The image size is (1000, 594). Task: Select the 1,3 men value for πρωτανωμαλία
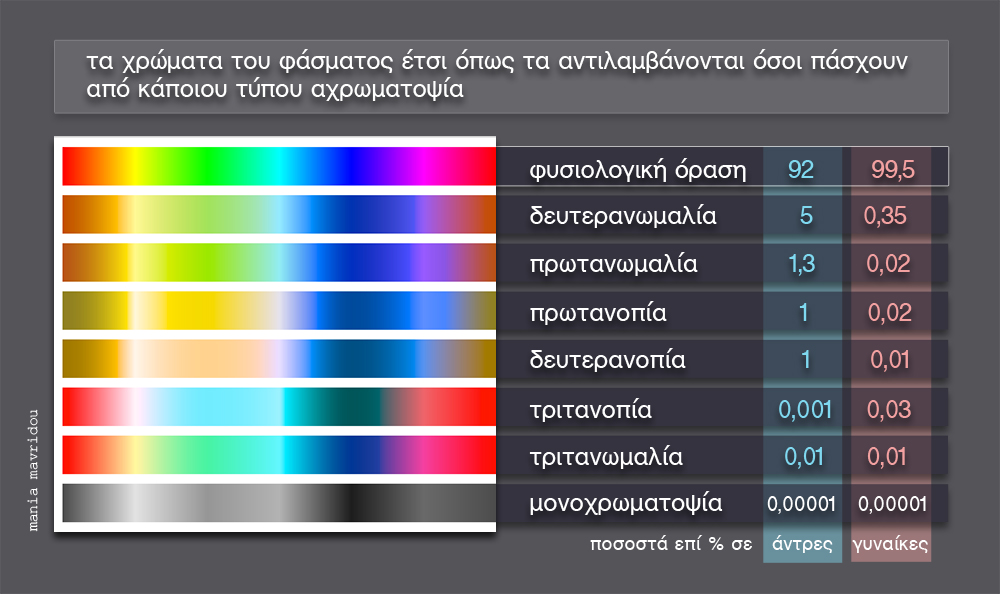point(804,265)
